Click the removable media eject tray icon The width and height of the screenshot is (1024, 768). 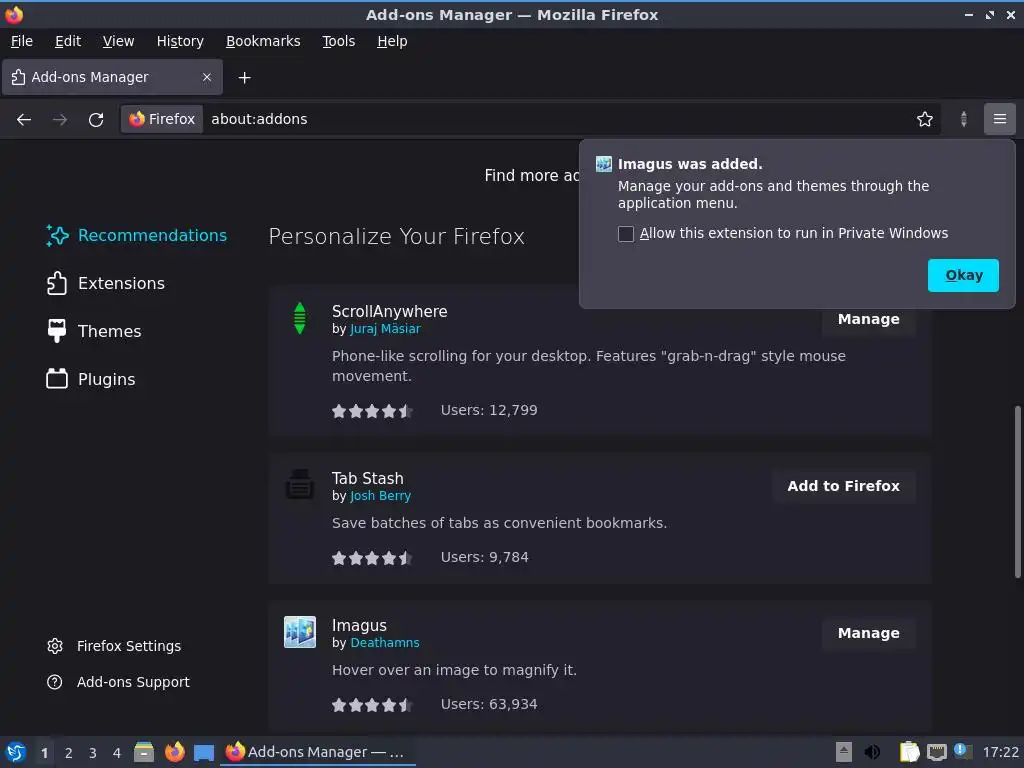(844, 752)
